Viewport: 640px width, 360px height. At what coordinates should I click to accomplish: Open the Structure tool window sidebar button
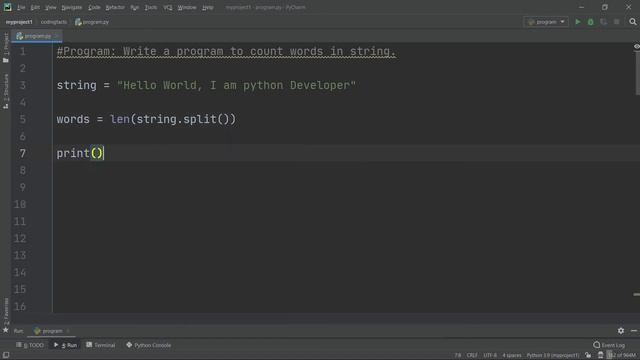coord(6,91)
